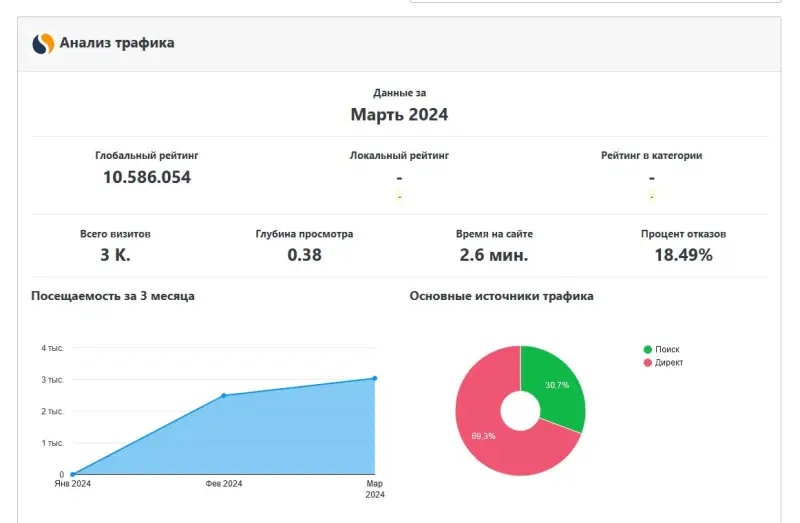Image resolution: width=800 pixels, height=523 pixels.
Task: Click the SimilarWeb logo icon
Action: point(43,44)
